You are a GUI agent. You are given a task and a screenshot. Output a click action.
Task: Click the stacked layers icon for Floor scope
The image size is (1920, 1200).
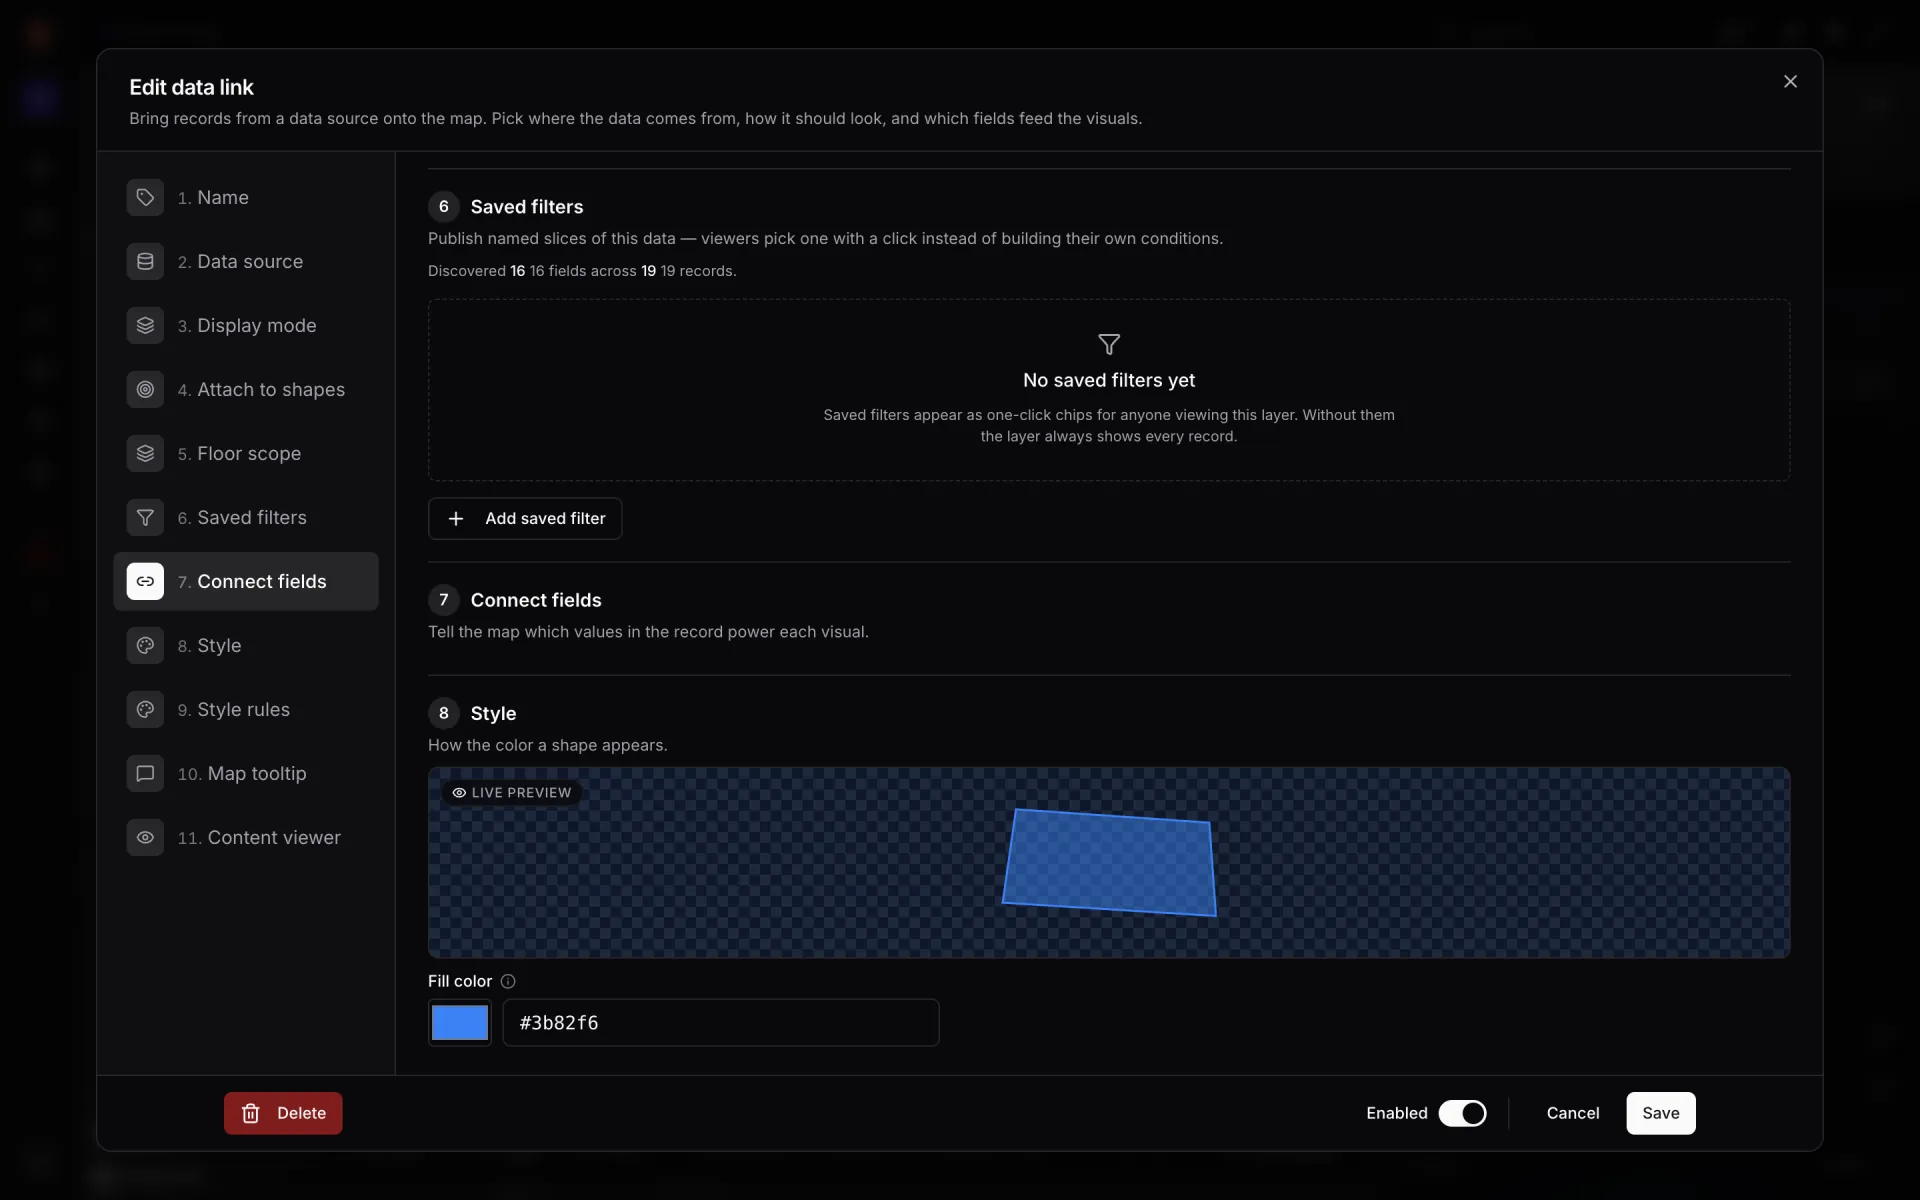[145, 453]
